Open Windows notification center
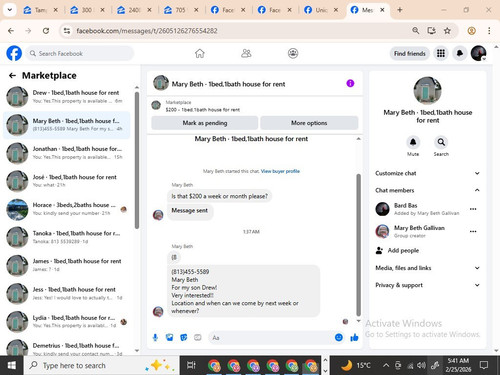500x375 pixels. [x=484, y=365]
